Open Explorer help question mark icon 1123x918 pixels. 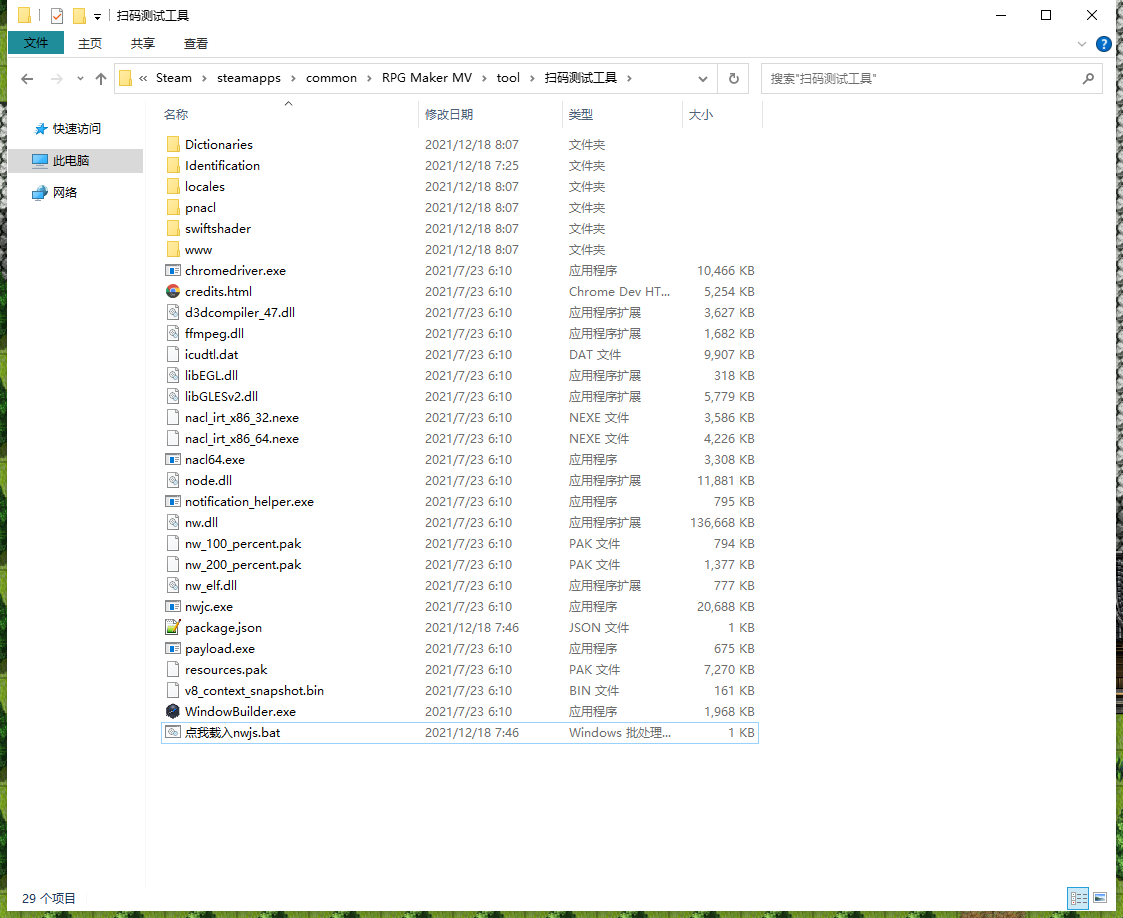point(1104,44)
